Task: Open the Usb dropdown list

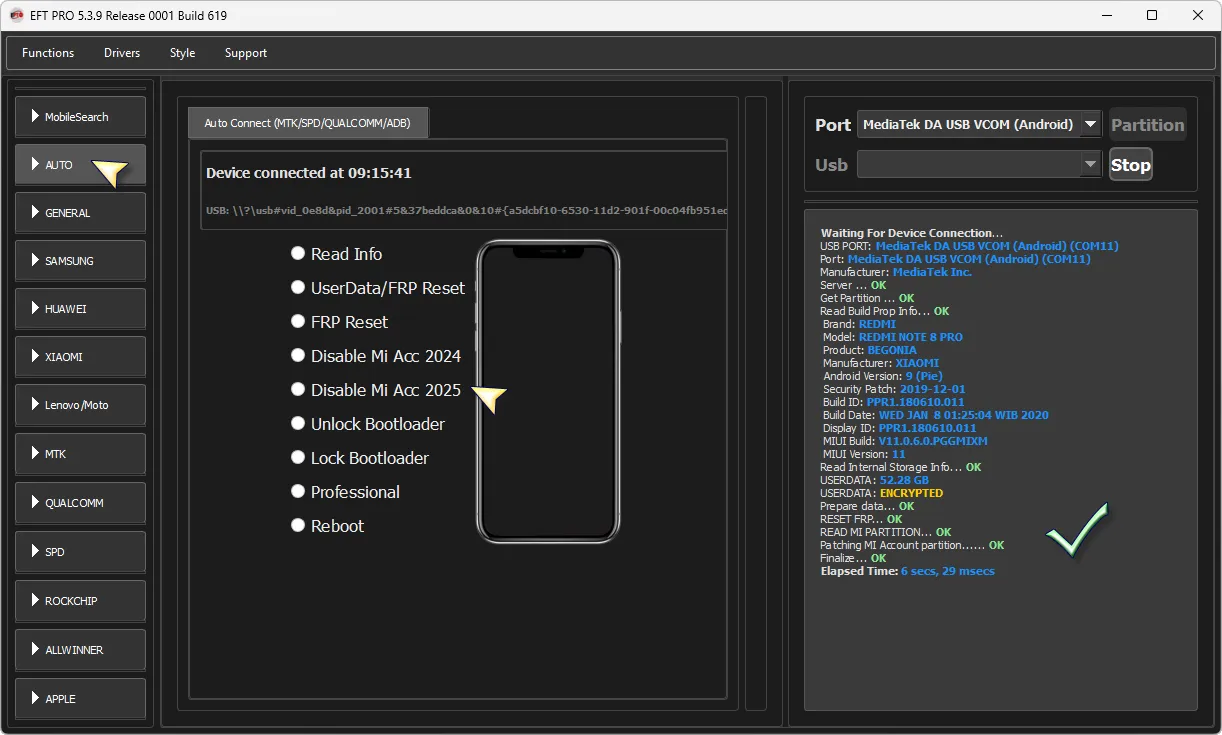Action: pyautogui.click(x=1090, y=165)
